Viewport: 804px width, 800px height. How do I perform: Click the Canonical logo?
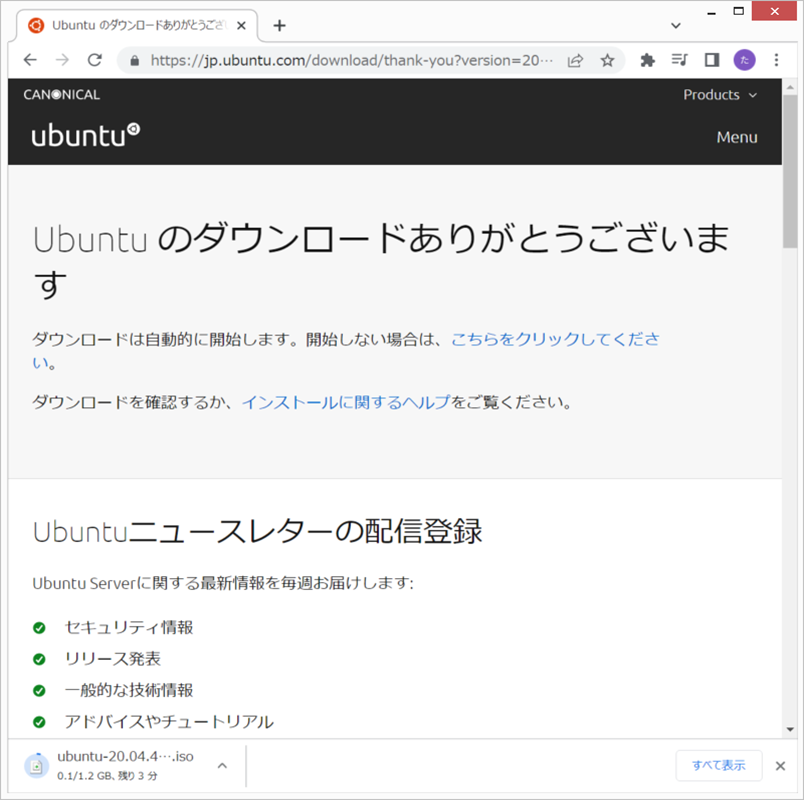[x=62, y=94]
